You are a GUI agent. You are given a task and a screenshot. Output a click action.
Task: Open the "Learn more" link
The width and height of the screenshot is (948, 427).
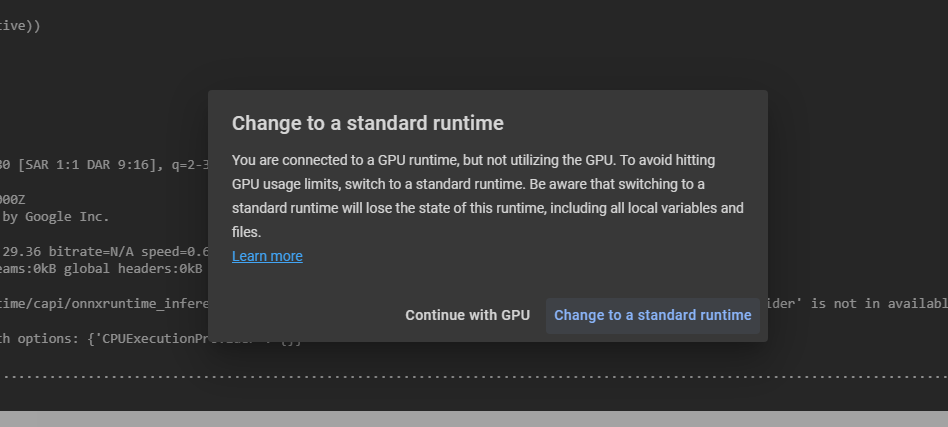pos(267,256)
